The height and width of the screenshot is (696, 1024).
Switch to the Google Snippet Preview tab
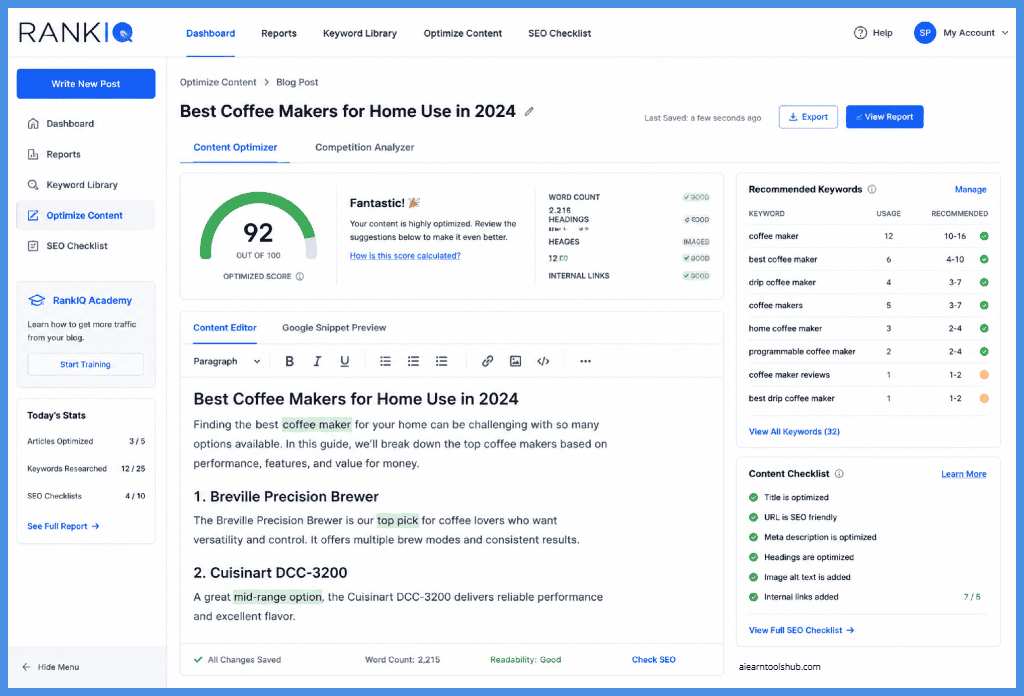[334, 328]
